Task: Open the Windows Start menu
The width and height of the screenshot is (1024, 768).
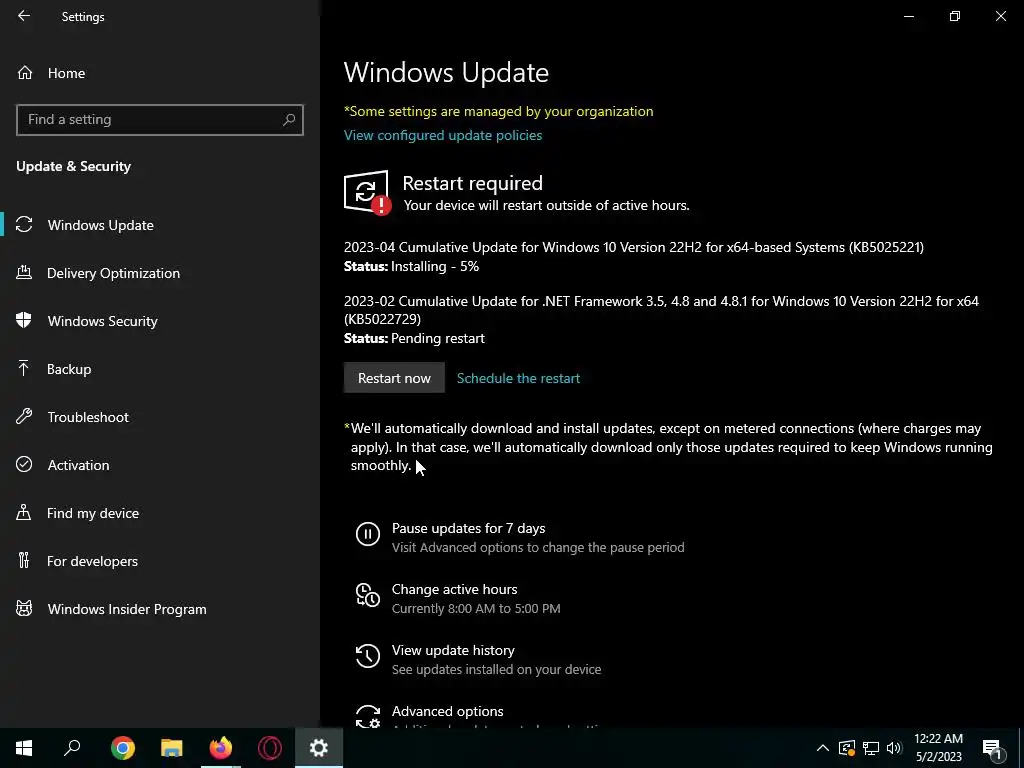Action: click(24, 748)
